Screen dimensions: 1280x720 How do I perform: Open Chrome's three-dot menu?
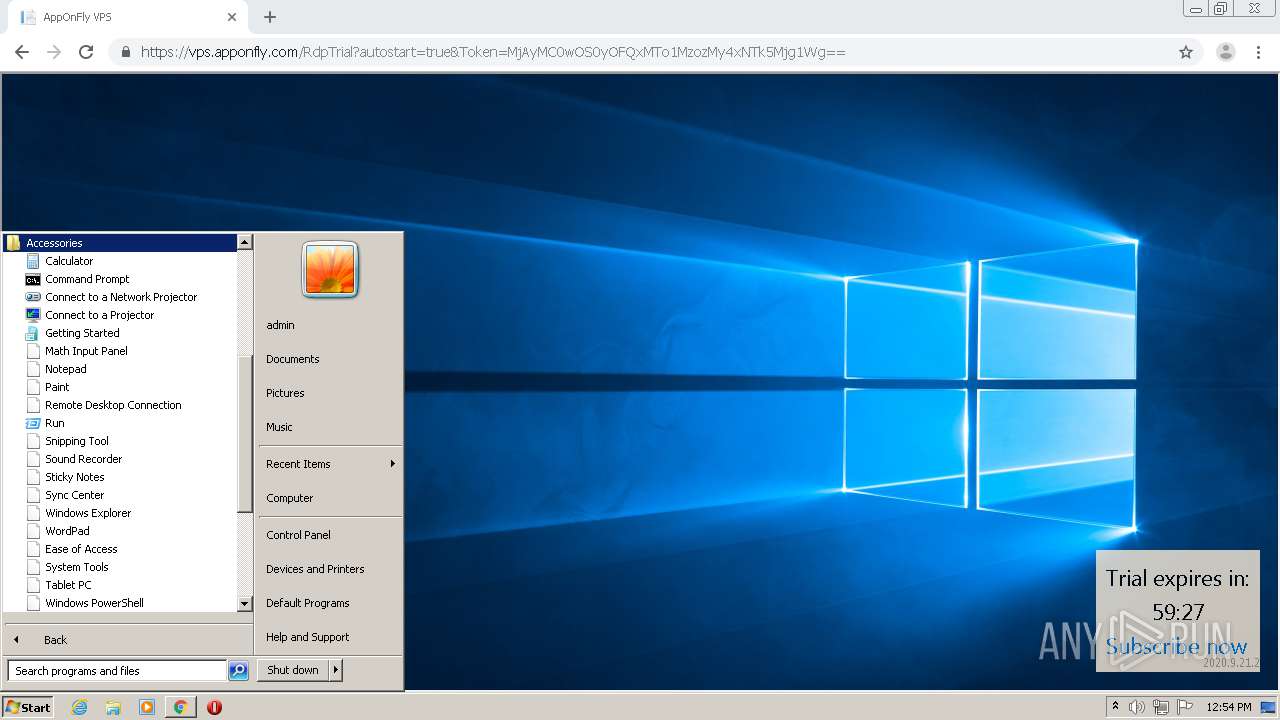click(x=1258, y=52)
